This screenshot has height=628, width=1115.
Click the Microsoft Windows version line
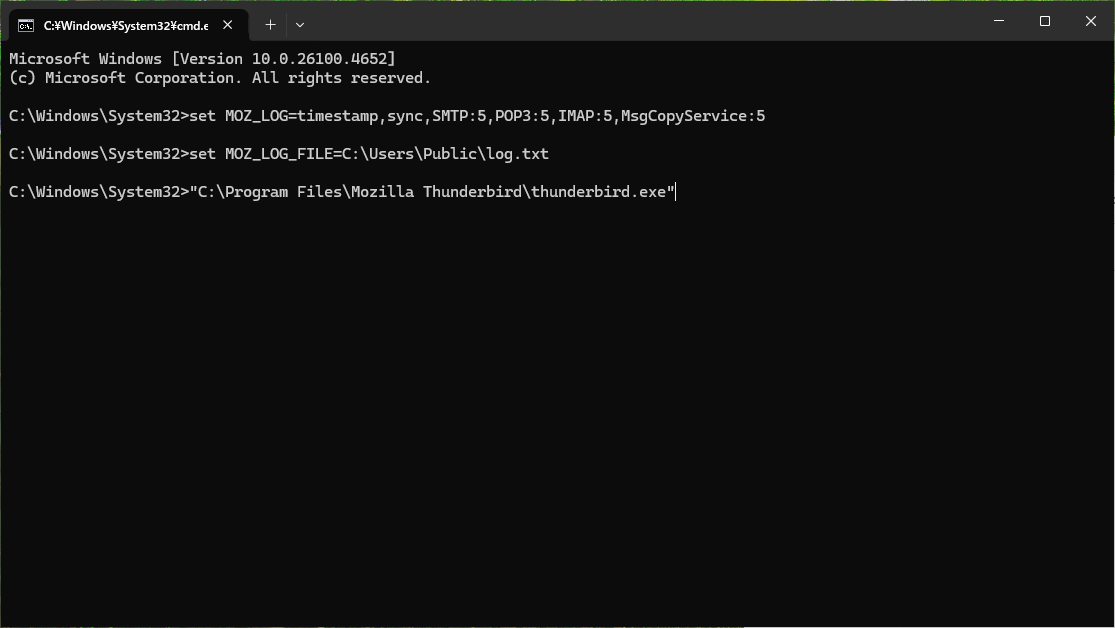point(202,59)
